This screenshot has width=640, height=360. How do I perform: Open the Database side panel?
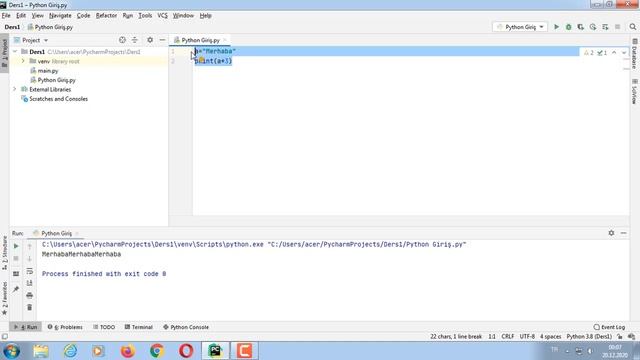pyautogui.click(x=635, y=53)
